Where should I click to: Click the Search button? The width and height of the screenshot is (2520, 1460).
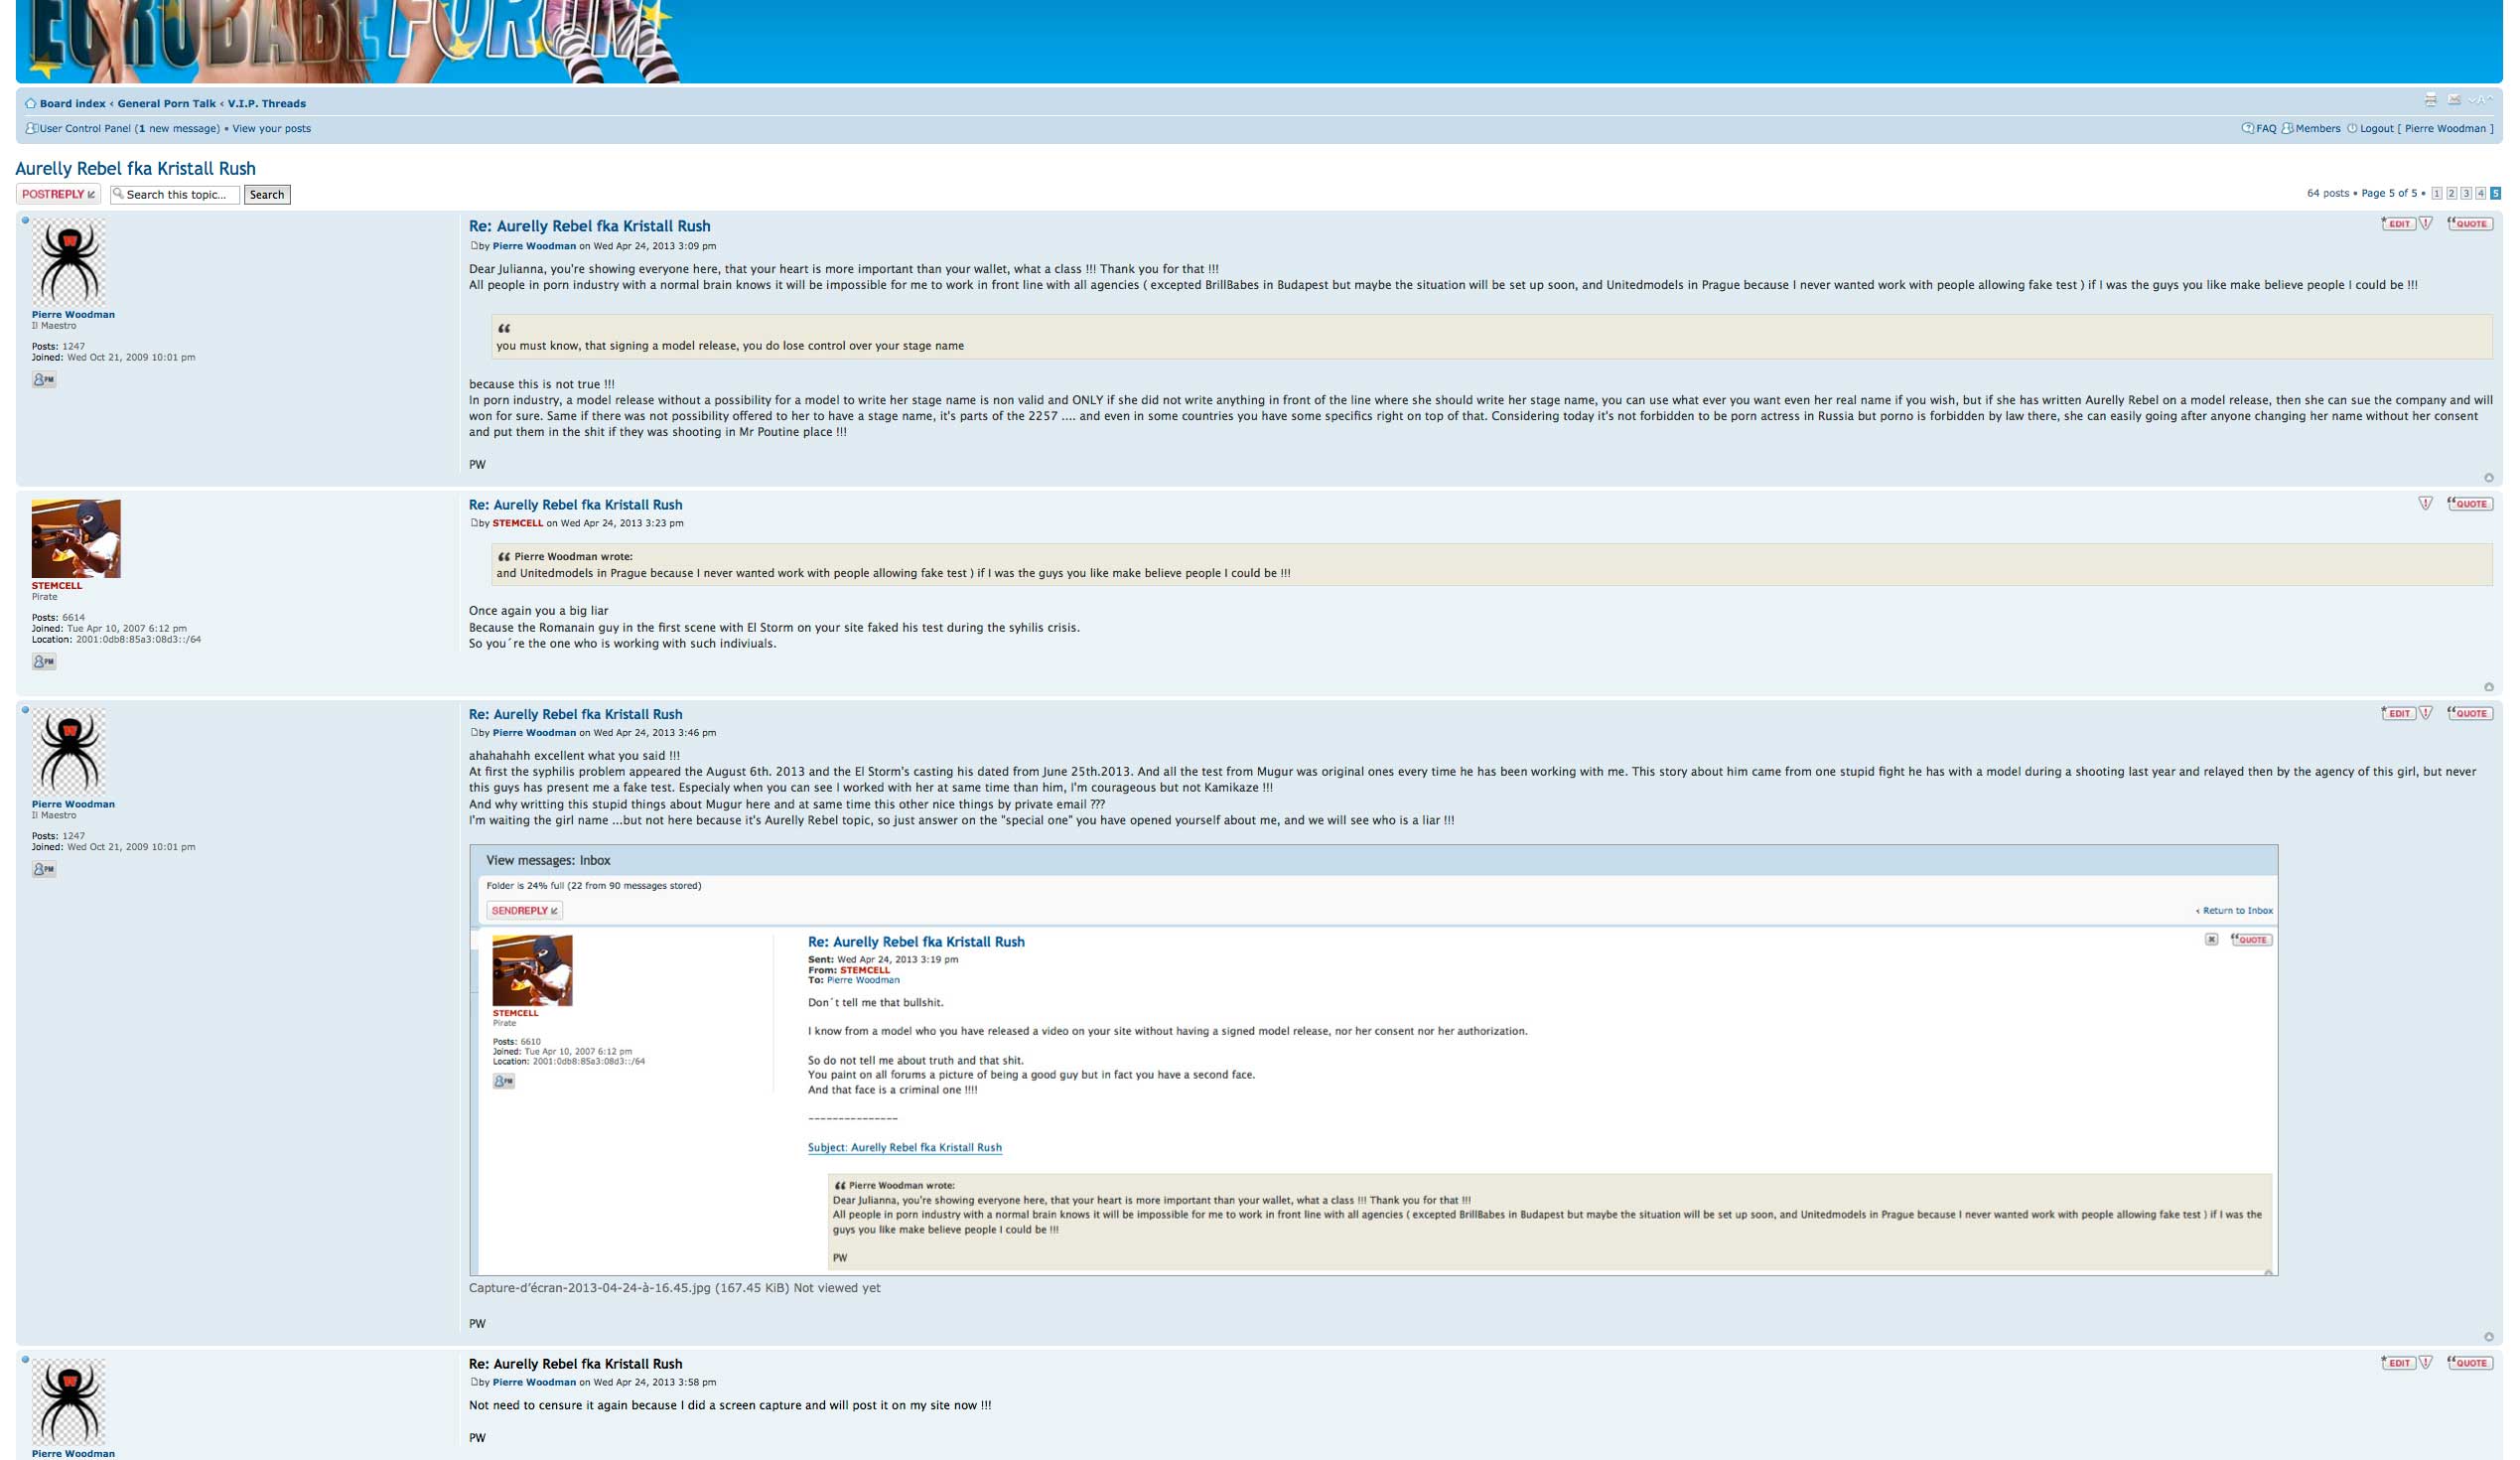pos(267,195)
